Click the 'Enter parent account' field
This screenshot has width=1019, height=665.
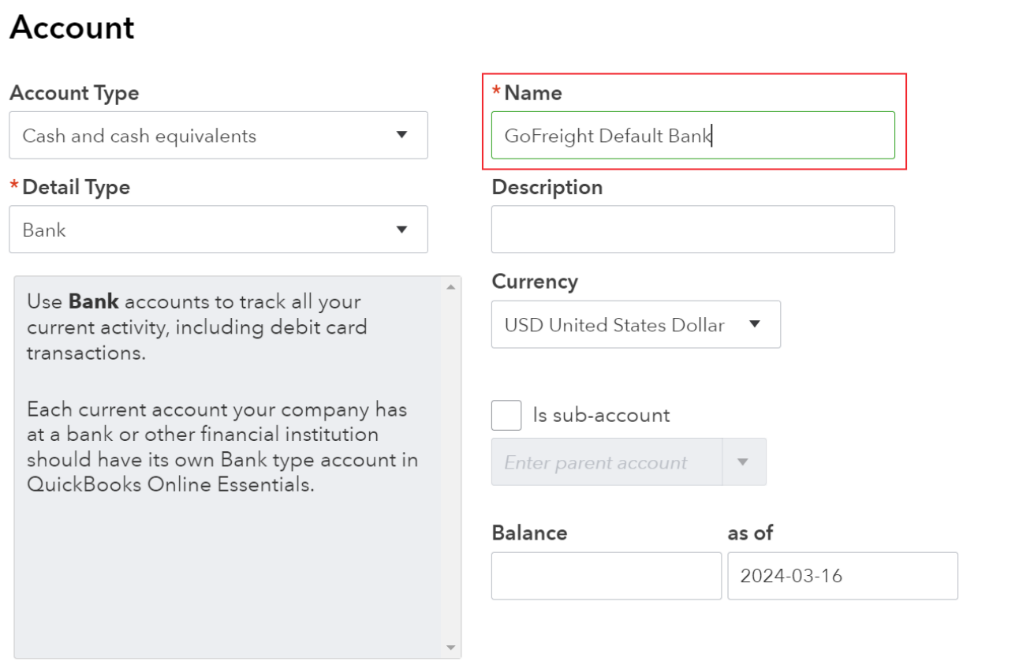pos(605,462)
